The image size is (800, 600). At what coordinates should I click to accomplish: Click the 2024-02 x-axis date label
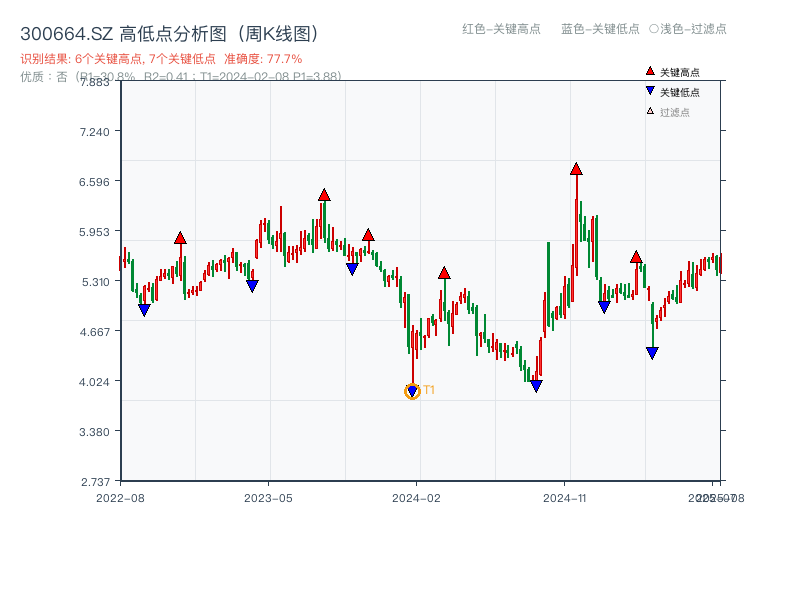[x=417, y=497]
